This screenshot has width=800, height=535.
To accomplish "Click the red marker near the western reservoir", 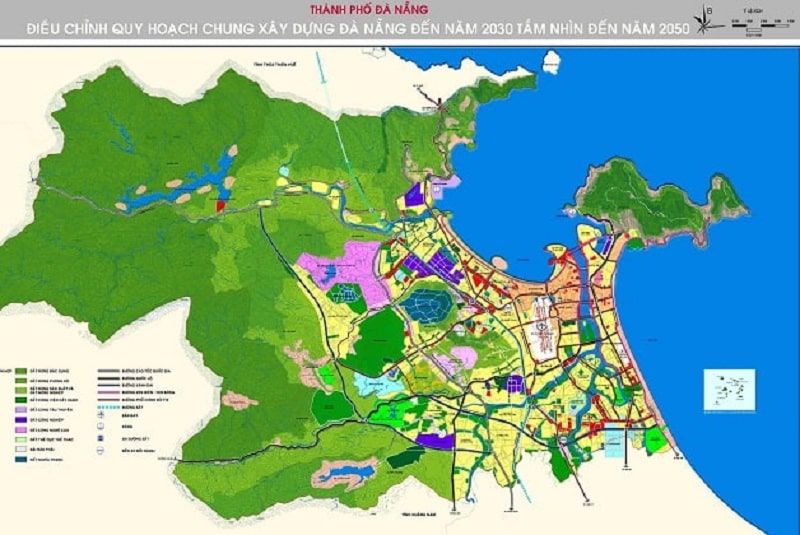I will [220, 206].
